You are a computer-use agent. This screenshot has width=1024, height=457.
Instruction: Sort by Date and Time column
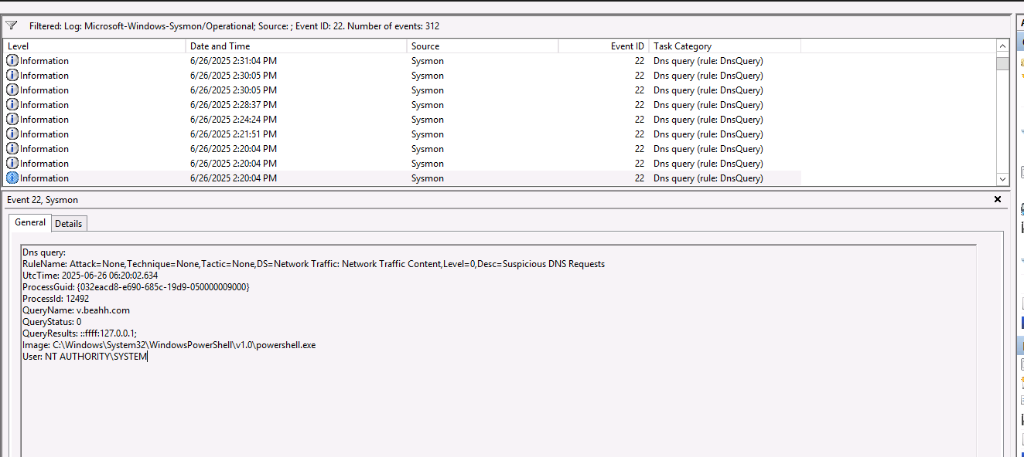coord(296,46)
